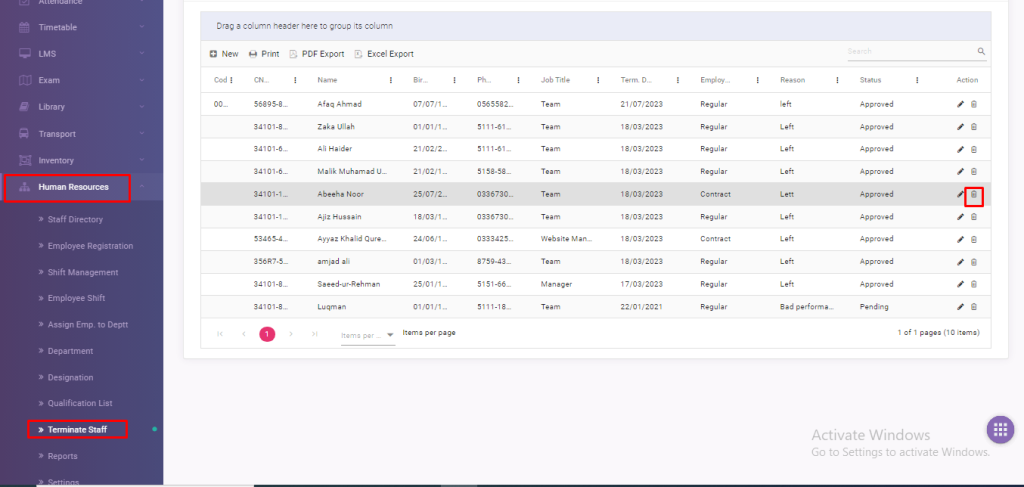This screenshot has width=1024, height=487.
Task: Click the delete icon for Abeeha Noor
Action: (974, 195)
